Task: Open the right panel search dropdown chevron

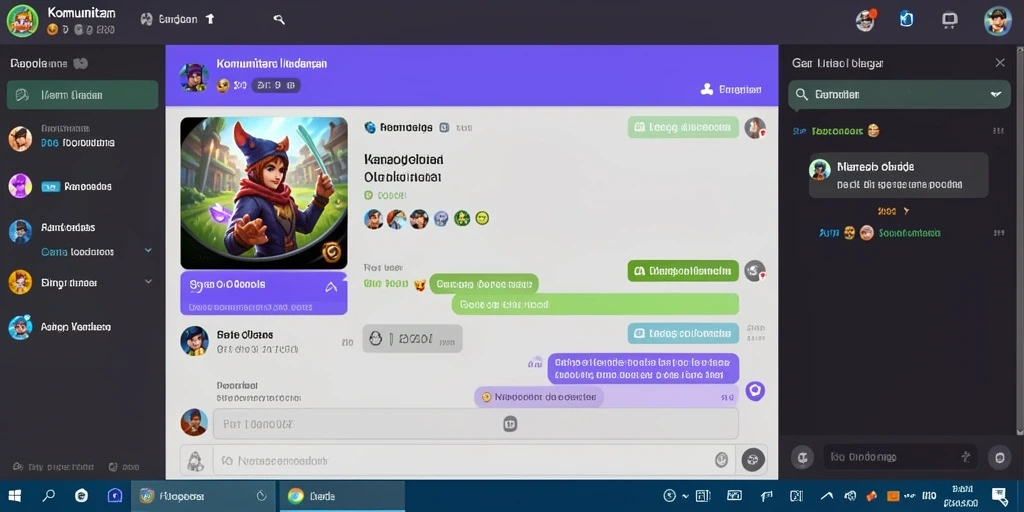Action: [x=996, y=95]
